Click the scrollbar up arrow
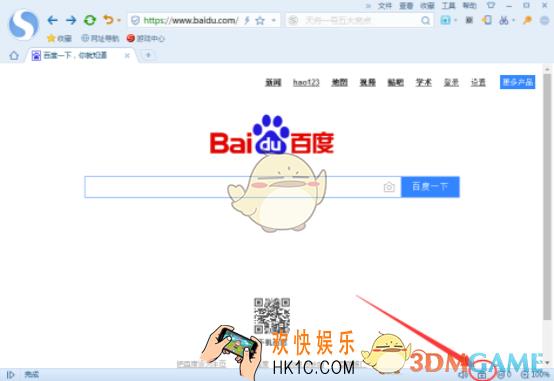The height and width of the screenshot is (381, 554). [x=547, y=69]
